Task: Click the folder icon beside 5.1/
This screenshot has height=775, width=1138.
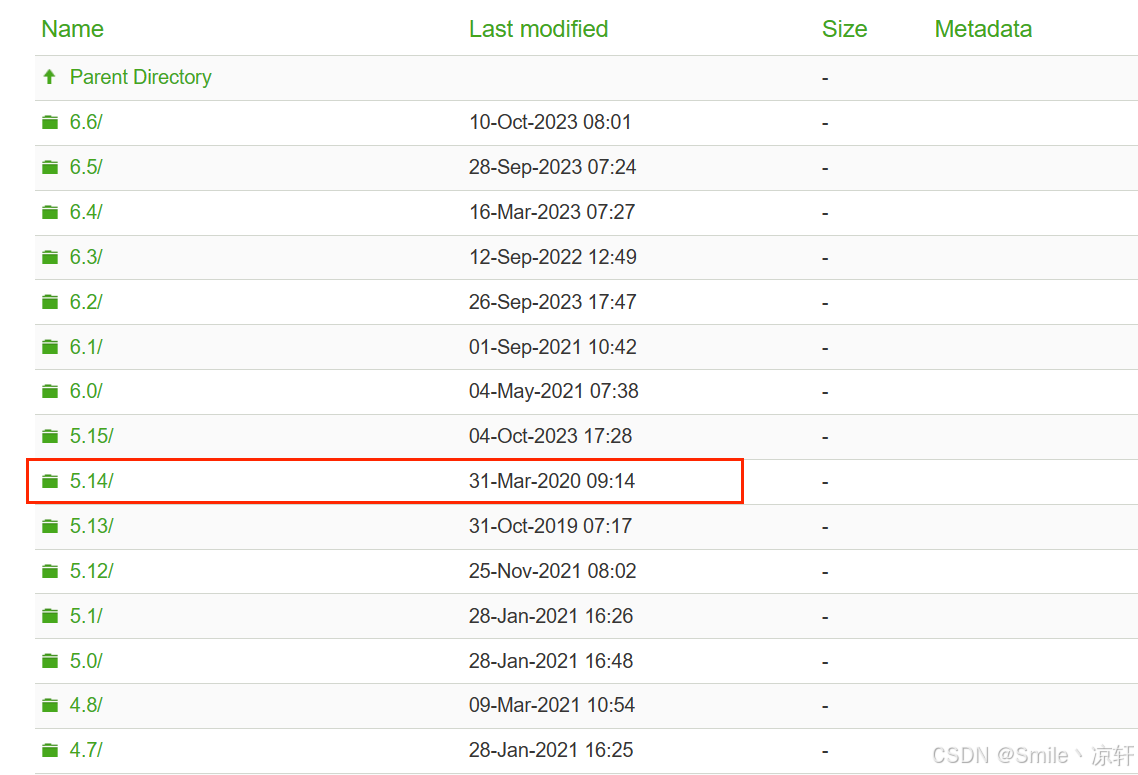Action: 50,616
